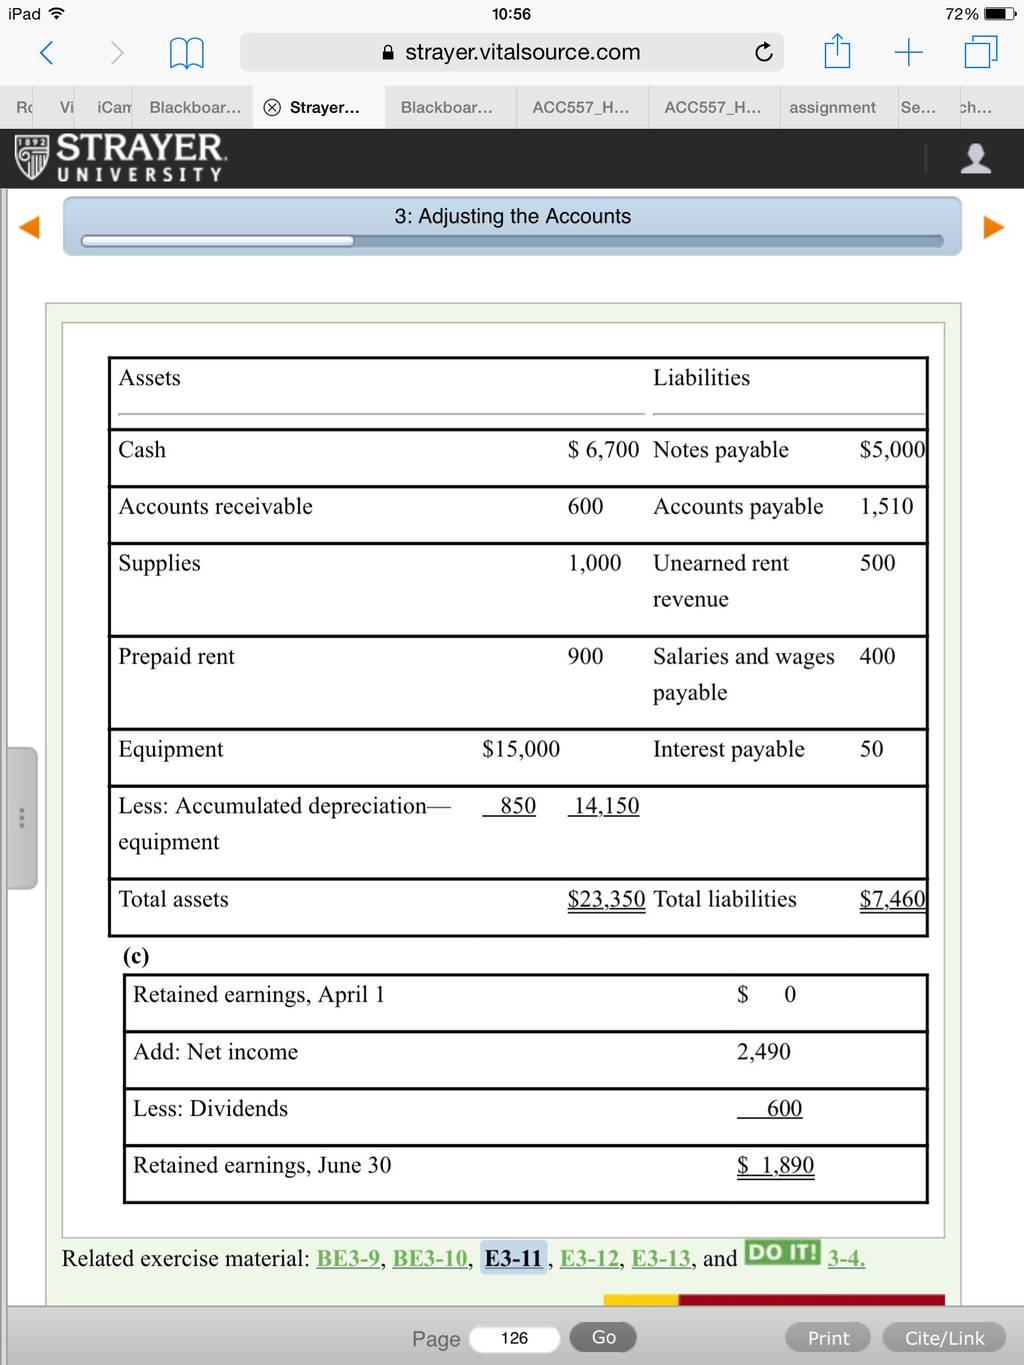Switch to the first ACC557_H tab
Viewport: 1024px width, 1365px height.
click(581, 108)
